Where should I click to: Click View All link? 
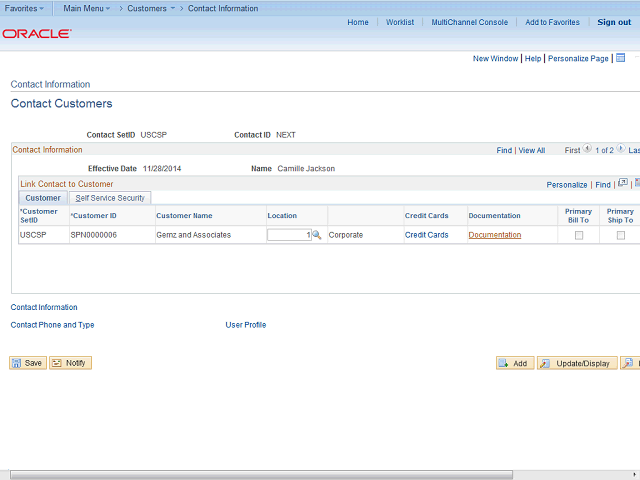(x=532, y=151)
